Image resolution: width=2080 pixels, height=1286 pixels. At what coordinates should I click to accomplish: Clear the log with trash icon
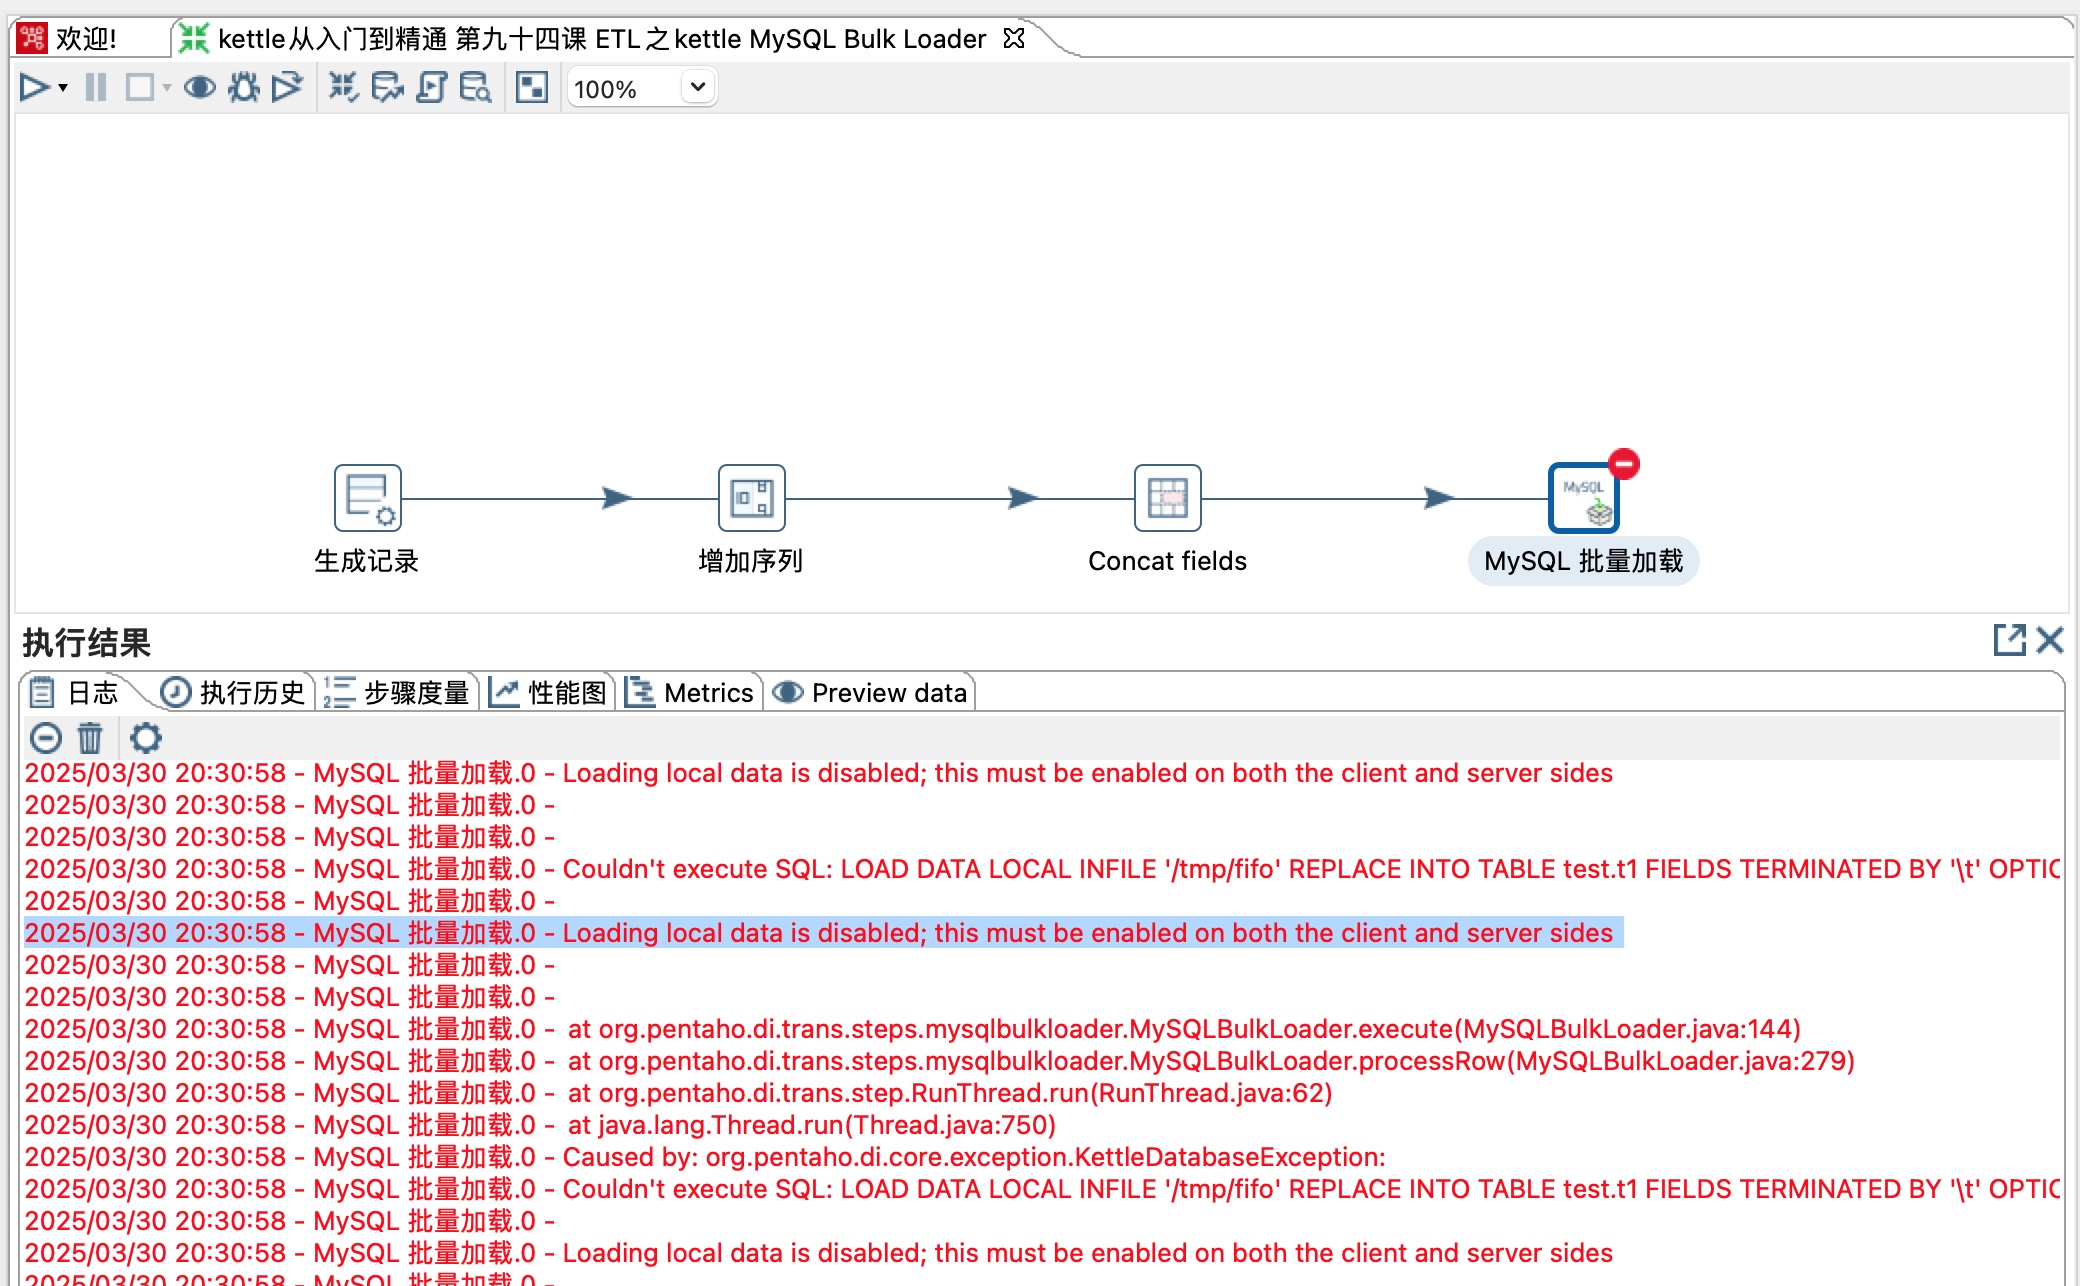(x=90, y=738)
